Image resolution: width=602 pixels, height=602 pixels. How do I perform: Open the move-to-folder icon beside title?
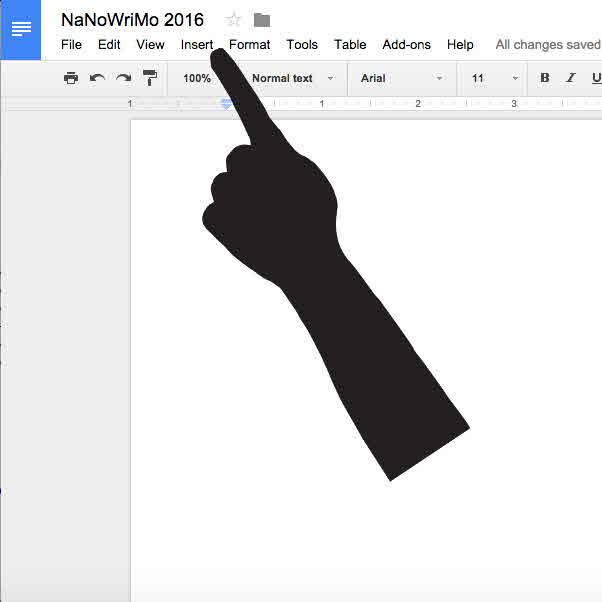[262, 20]
